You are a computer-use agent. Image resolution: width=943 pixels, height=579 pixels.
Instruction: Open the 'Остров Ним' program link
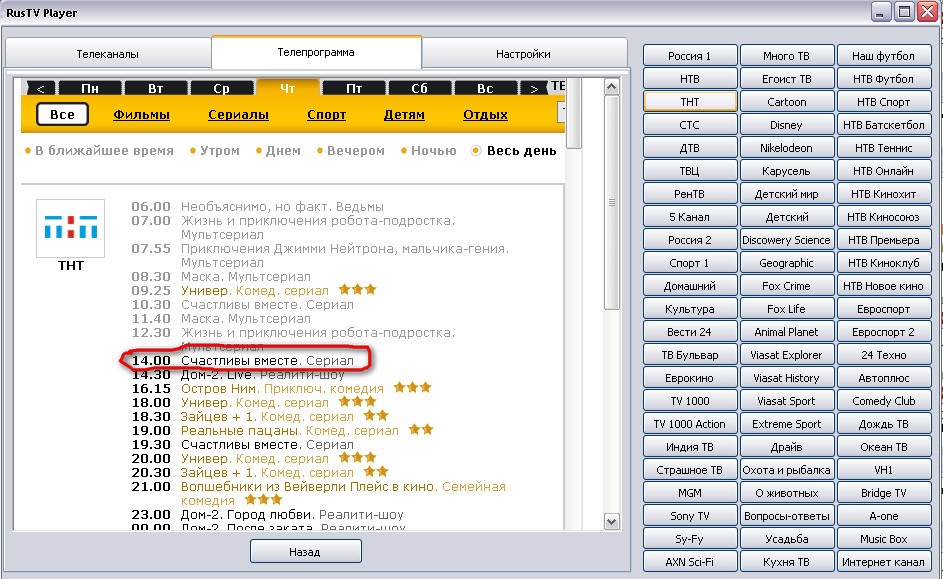(x=220, y=388)
